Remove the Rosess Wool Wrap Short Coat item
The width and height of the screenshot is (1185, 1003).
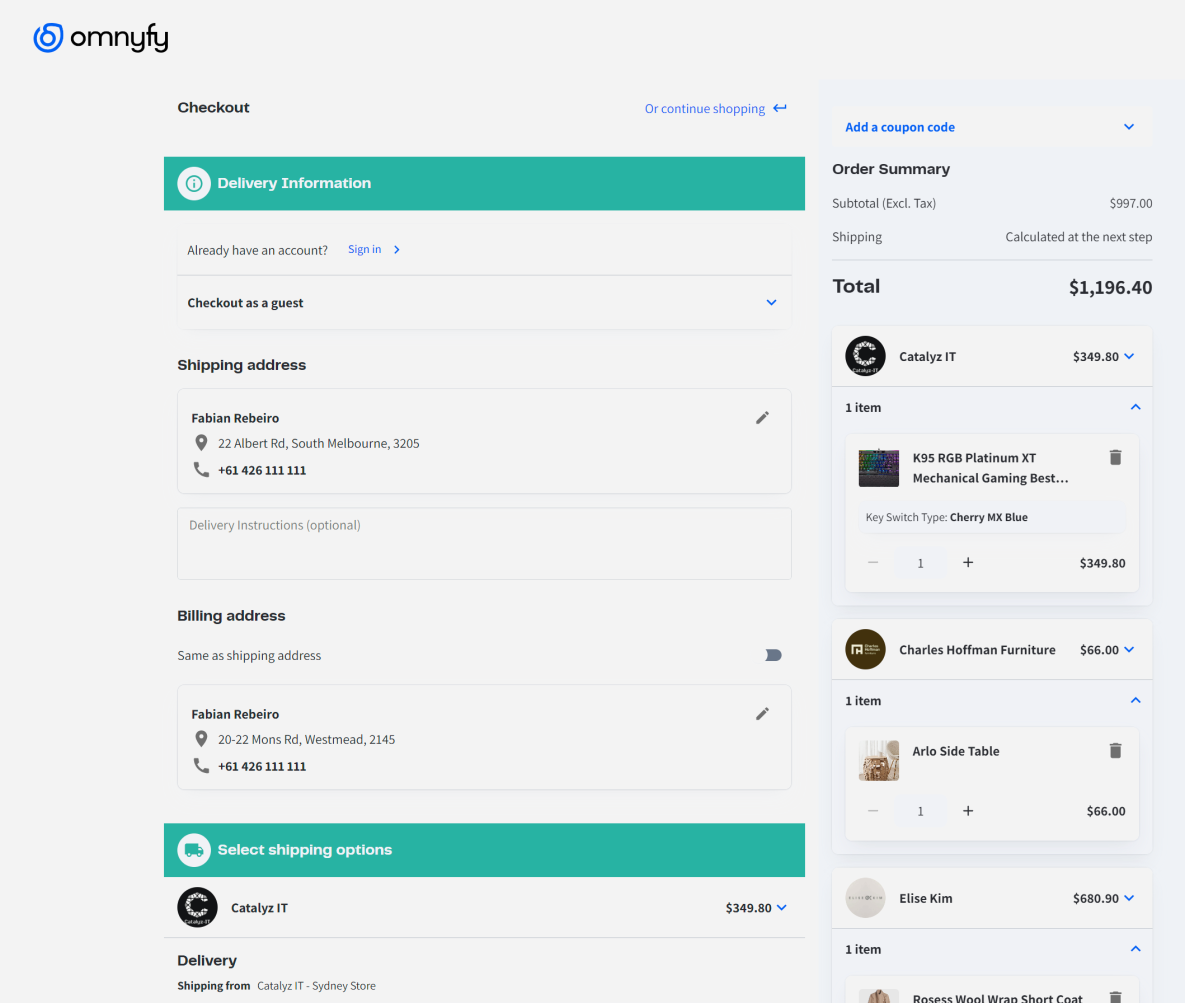pyautogui.click(x=1115, y=997)
